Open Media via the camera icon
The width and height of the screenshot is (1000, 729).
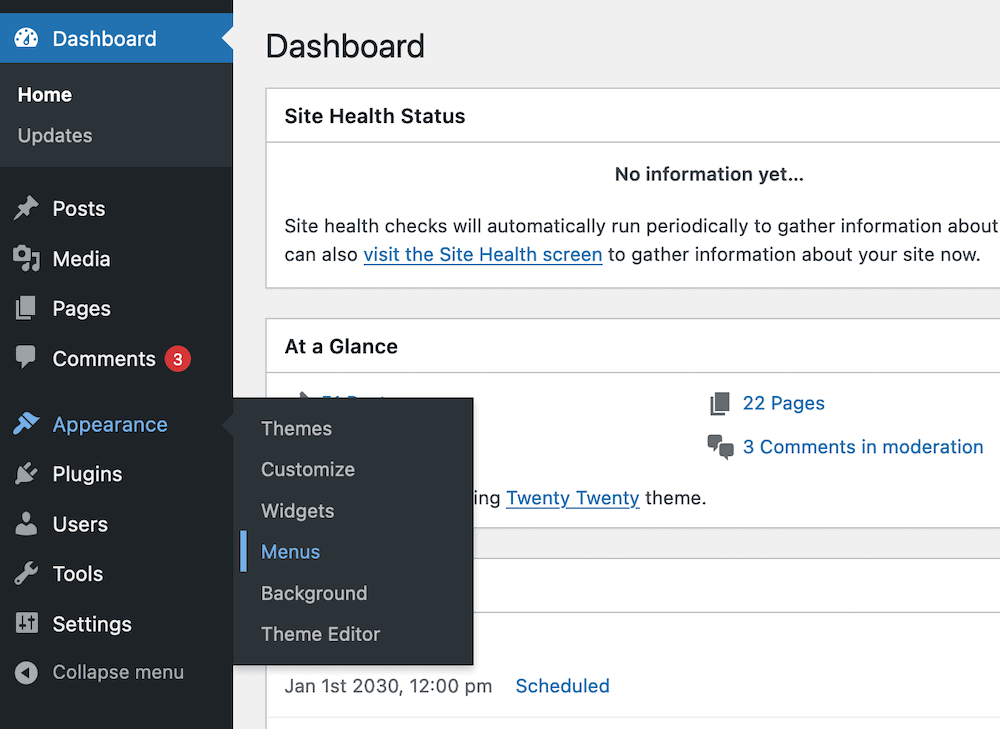tap(24, 259)
